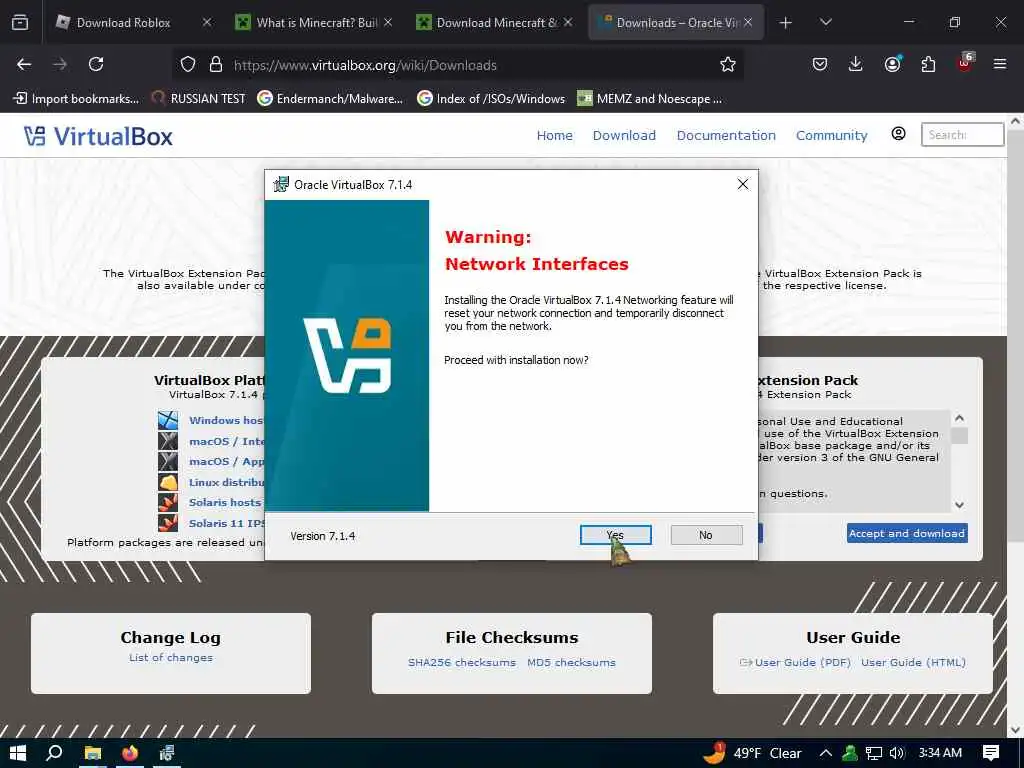The width and height of the screenshot is (1024, 768).
Task: Open tracking protection shield icon
Action: click(x=188, y=65)
